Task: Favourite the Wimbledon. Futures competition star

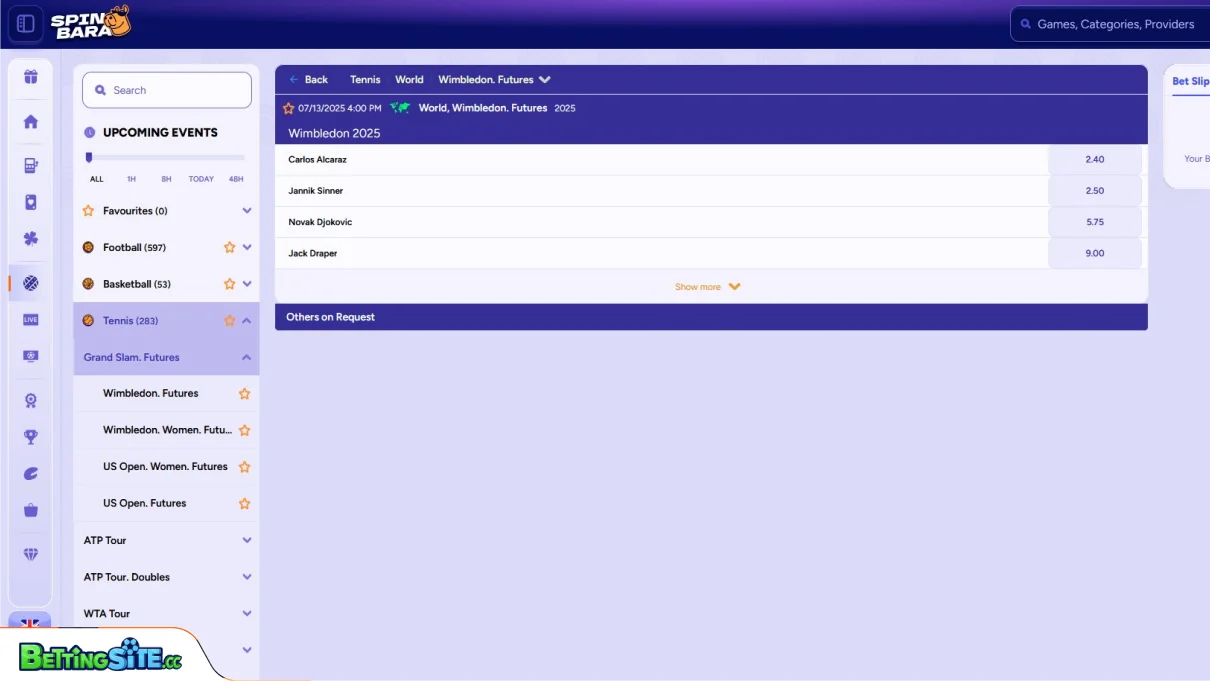Action: coord(243,393)
